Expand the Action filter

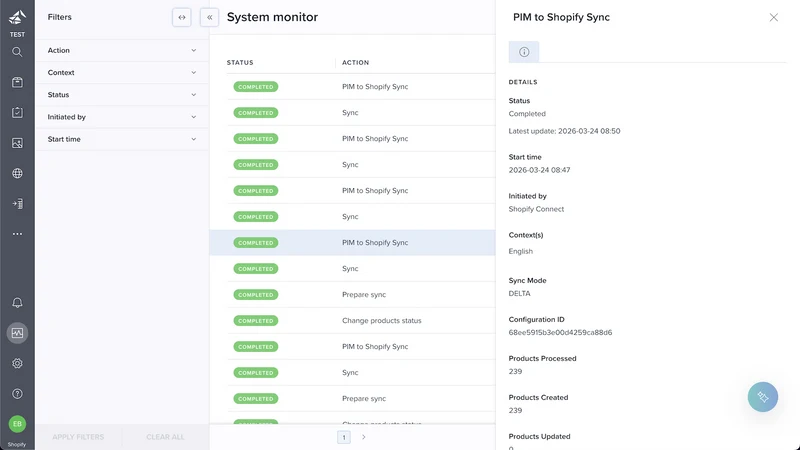coord(122,51)
